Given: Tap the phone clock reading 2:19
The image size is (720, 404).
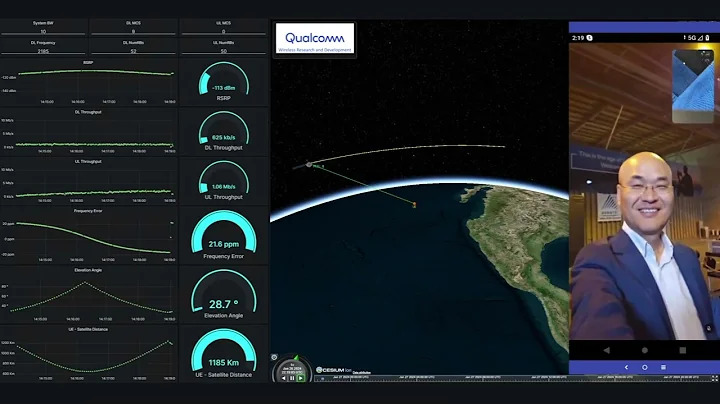Looking at the screenshot, I should coord(578,38).
